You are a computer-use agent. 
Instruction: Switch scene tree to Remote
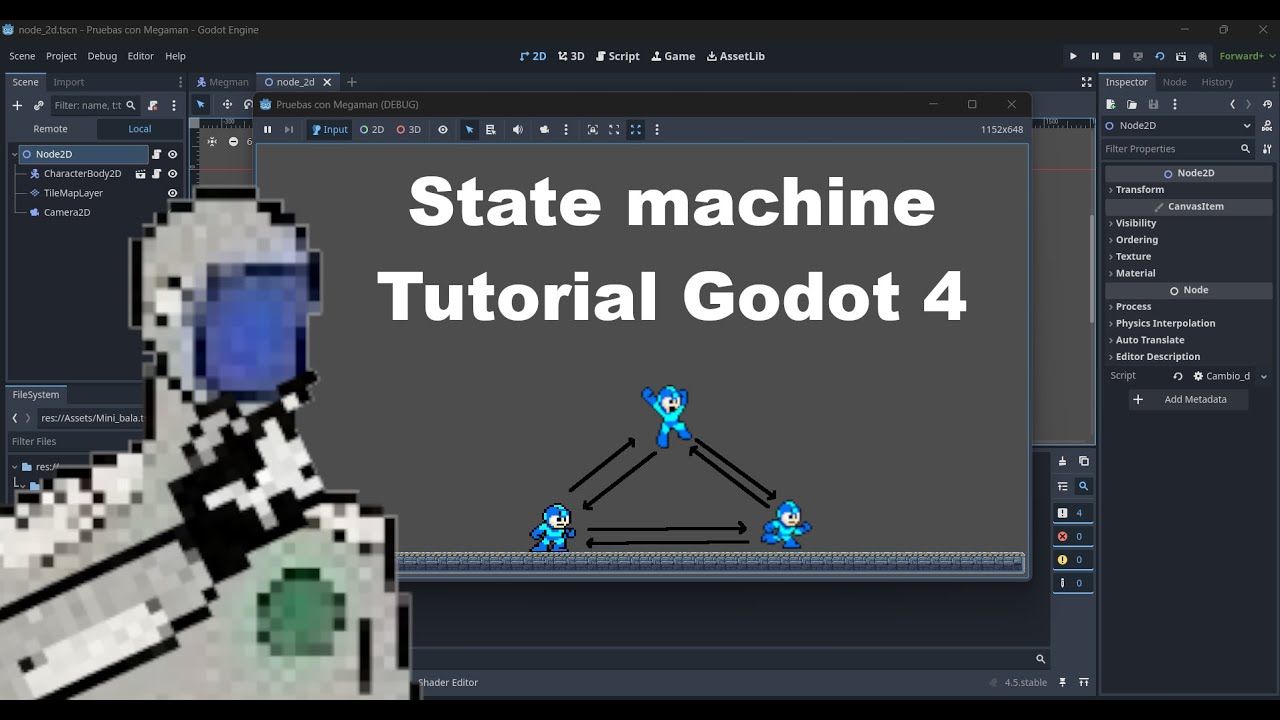pyautogui.click(x=50, y=129)
